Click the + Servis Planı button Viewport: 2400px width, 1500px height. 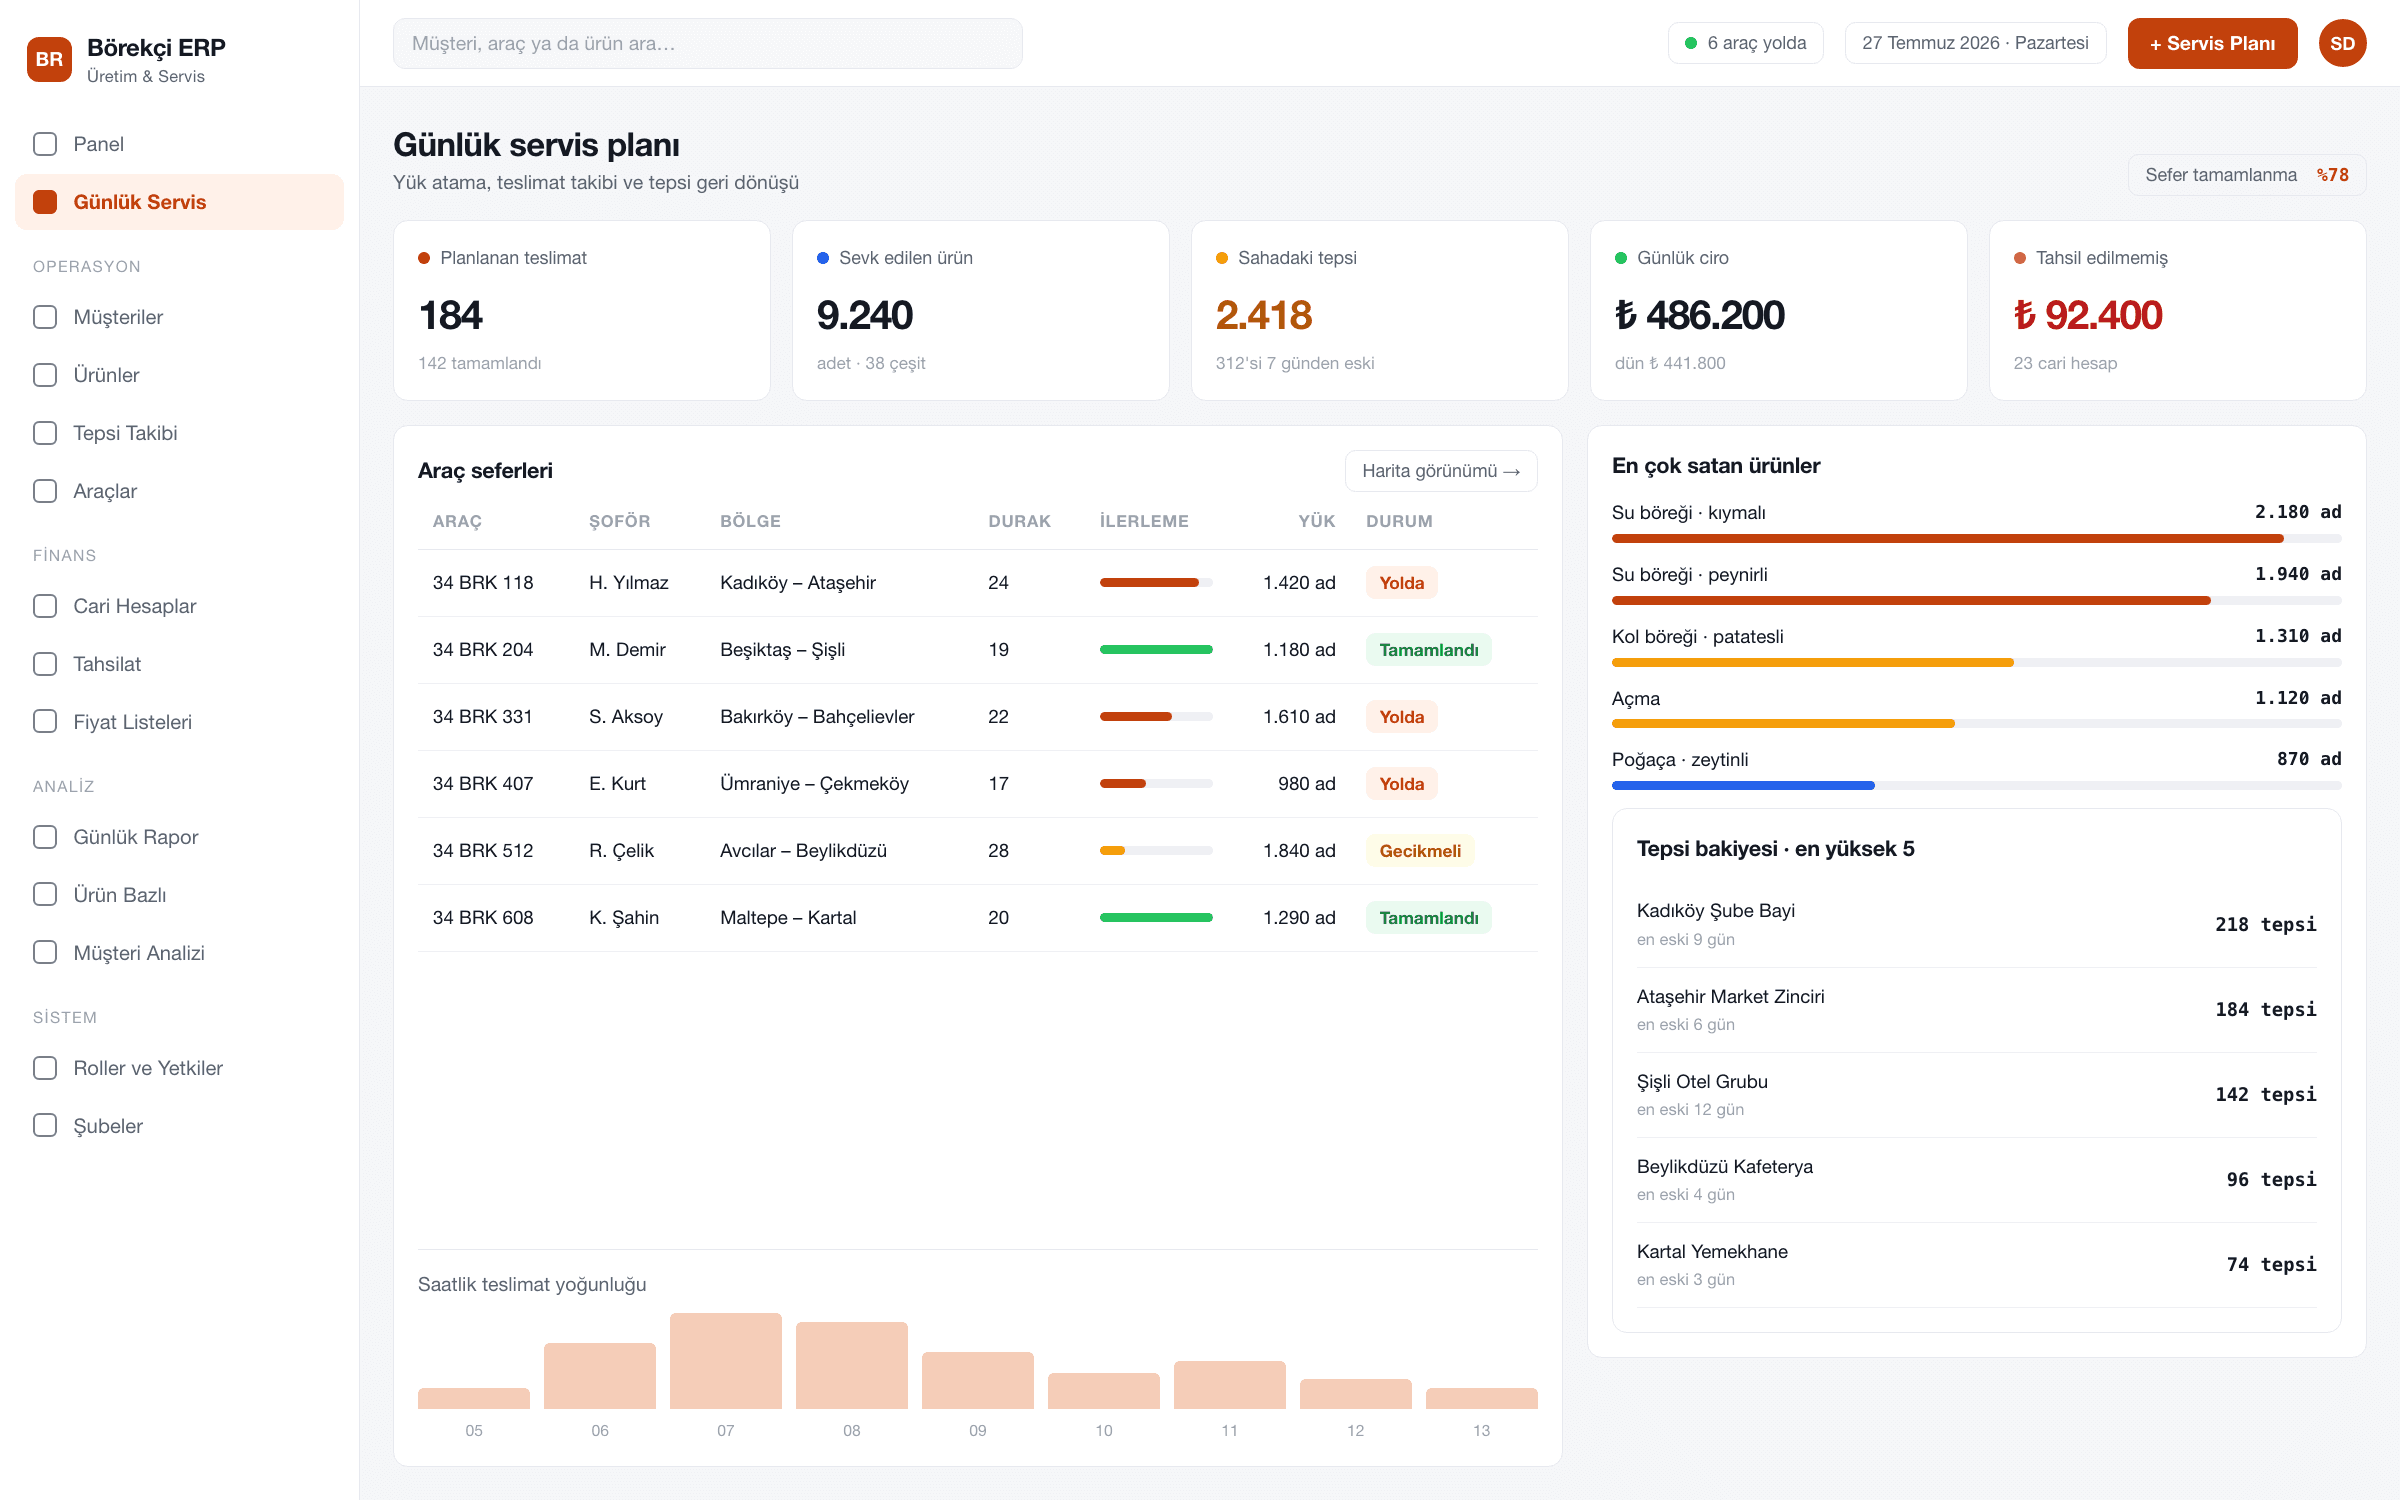(x=2212, y=43)
